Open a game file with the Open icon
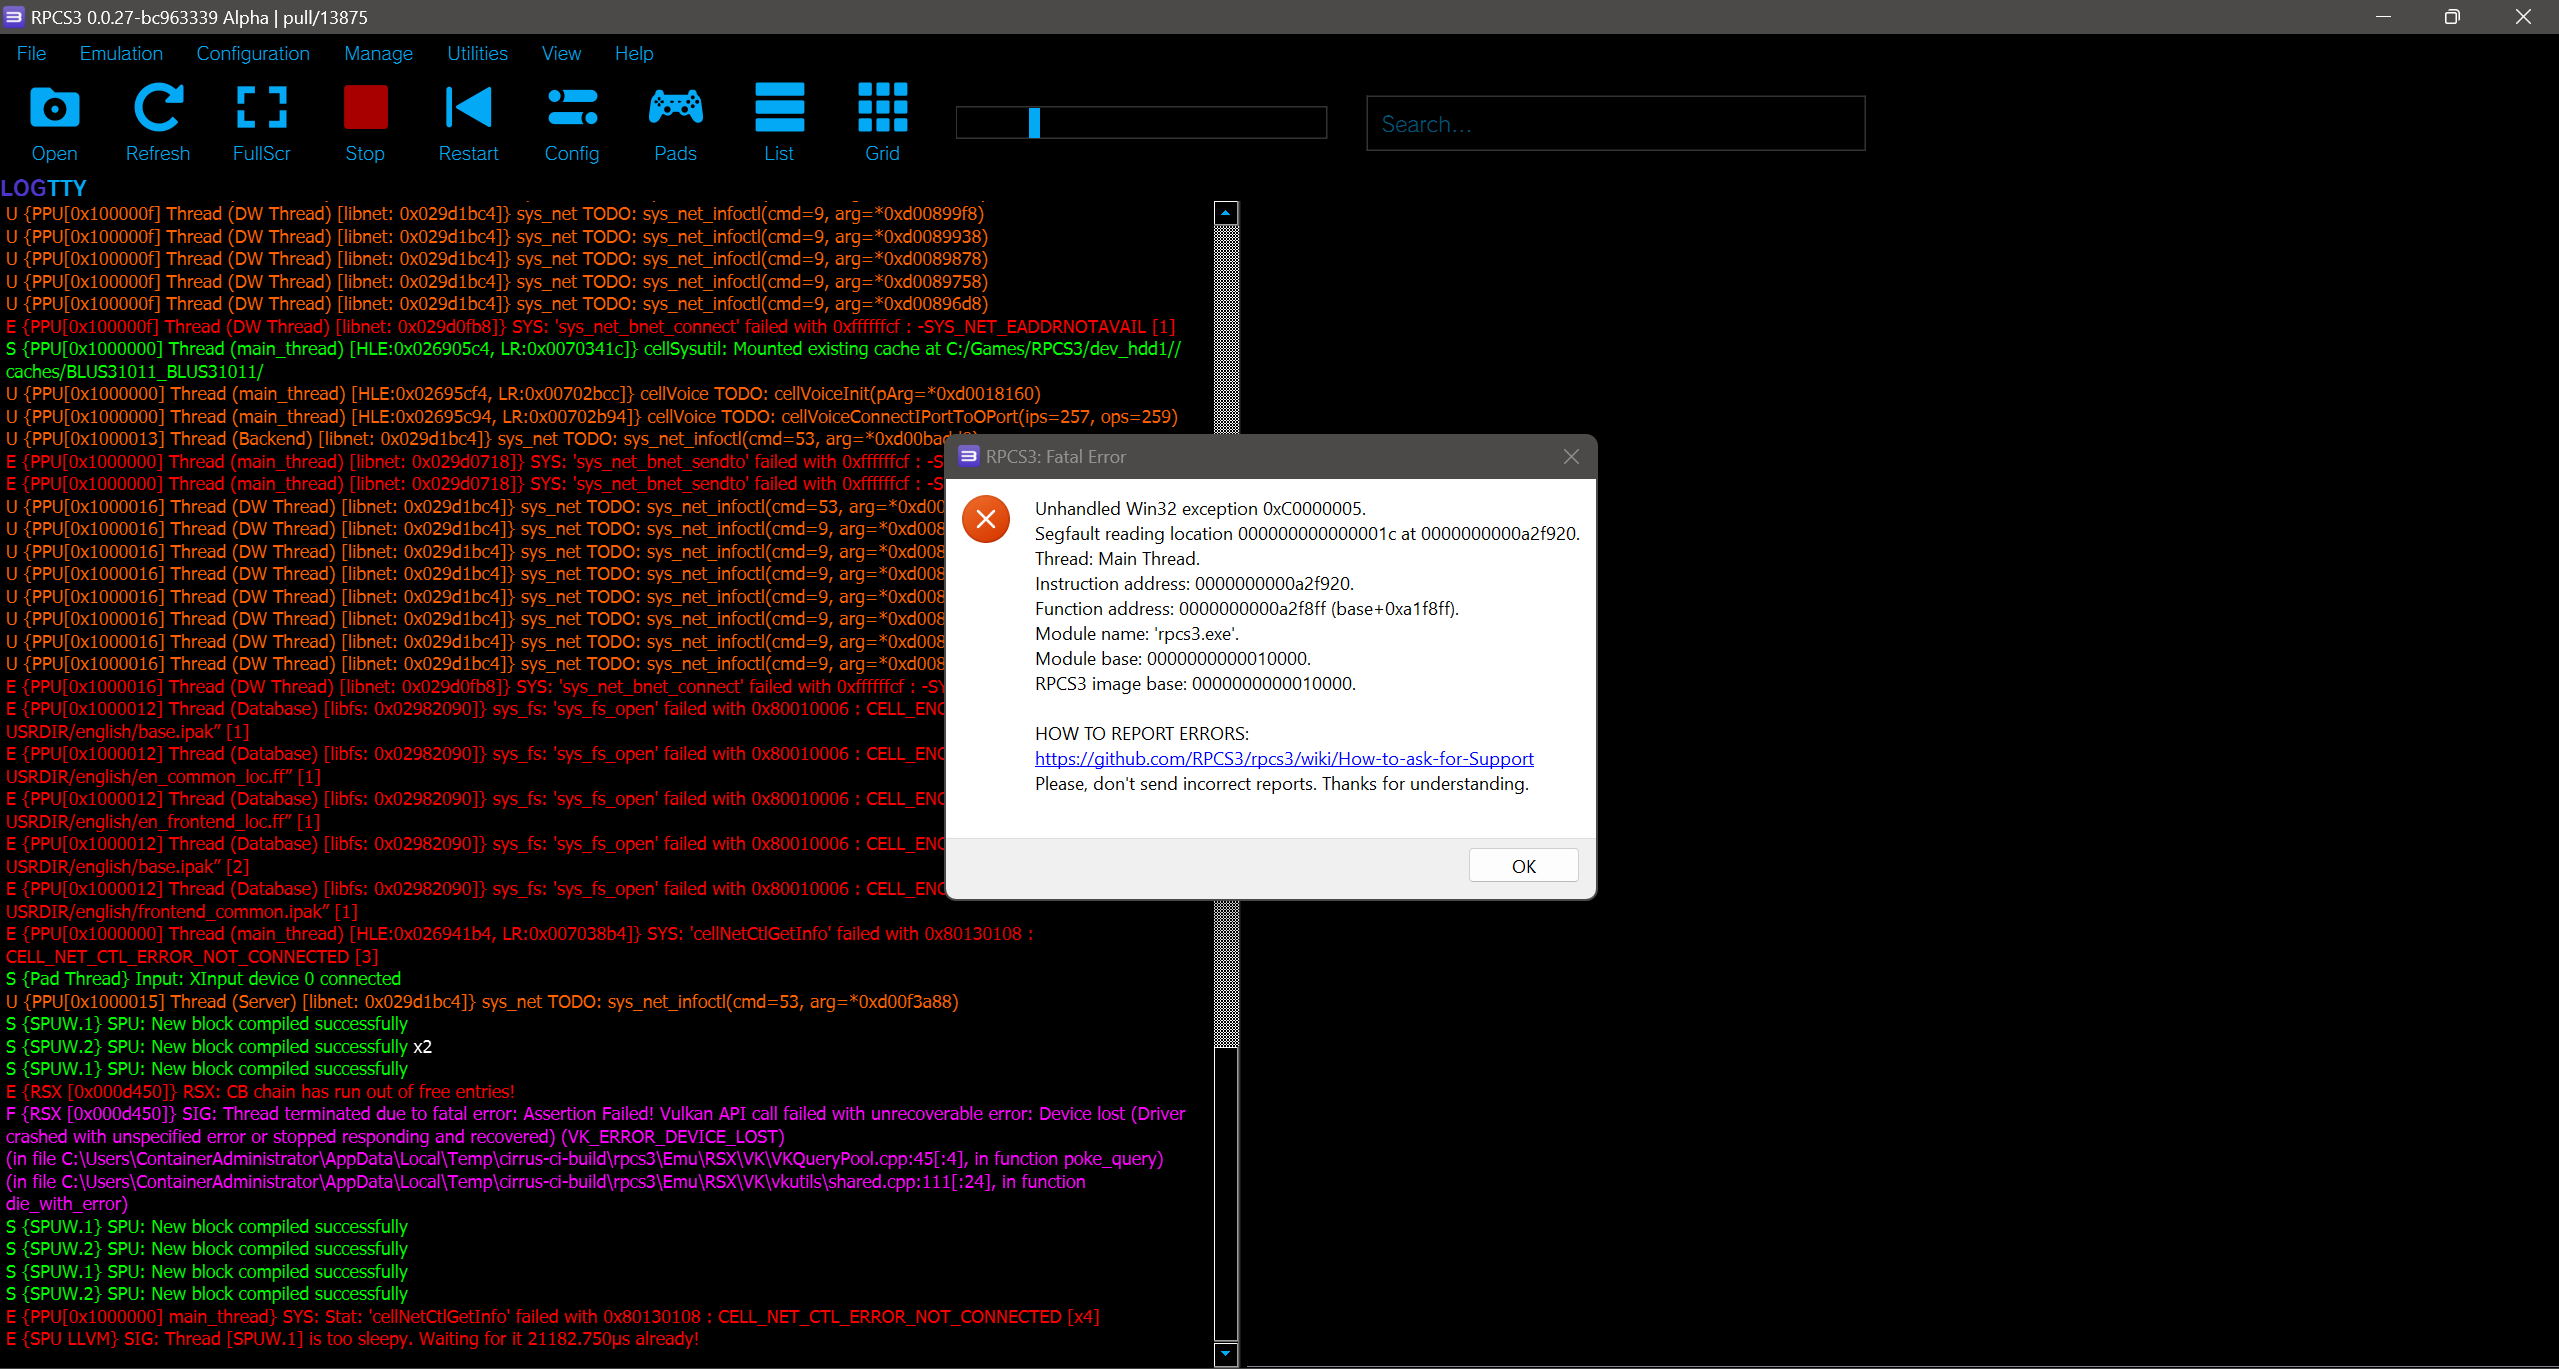 point(53,122)
